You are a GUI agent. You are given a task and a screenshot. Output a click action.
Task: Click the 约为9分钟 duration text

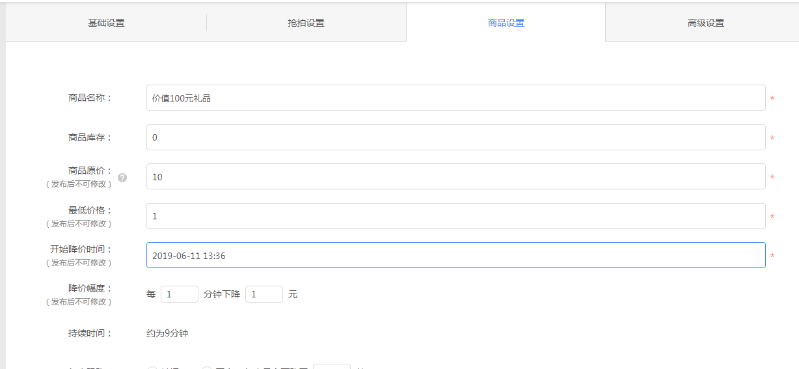coord(167,334)
